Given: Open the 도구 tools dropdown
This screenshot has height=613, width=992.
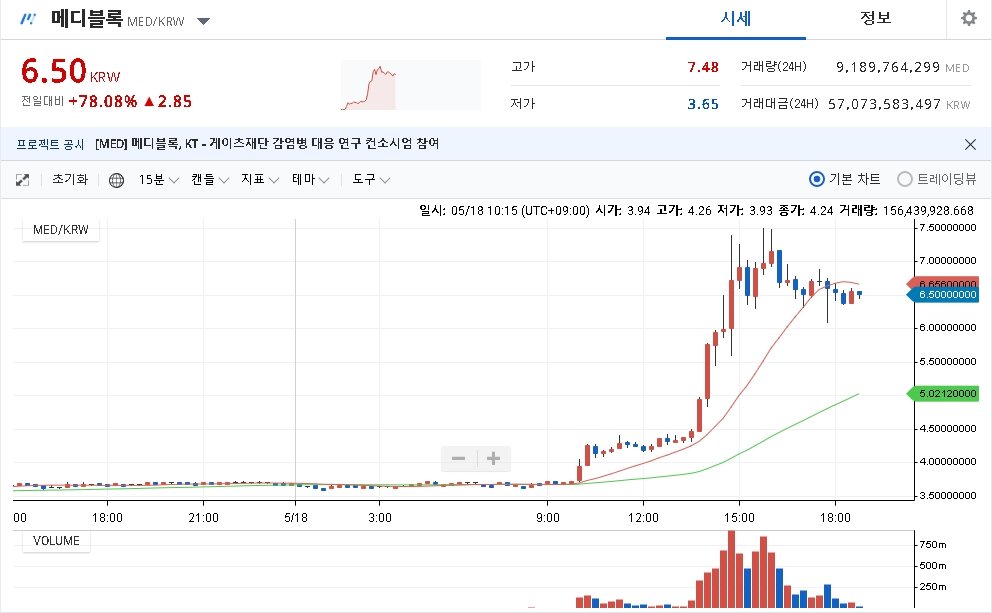Looking at the screenshot, I should 371,180.
